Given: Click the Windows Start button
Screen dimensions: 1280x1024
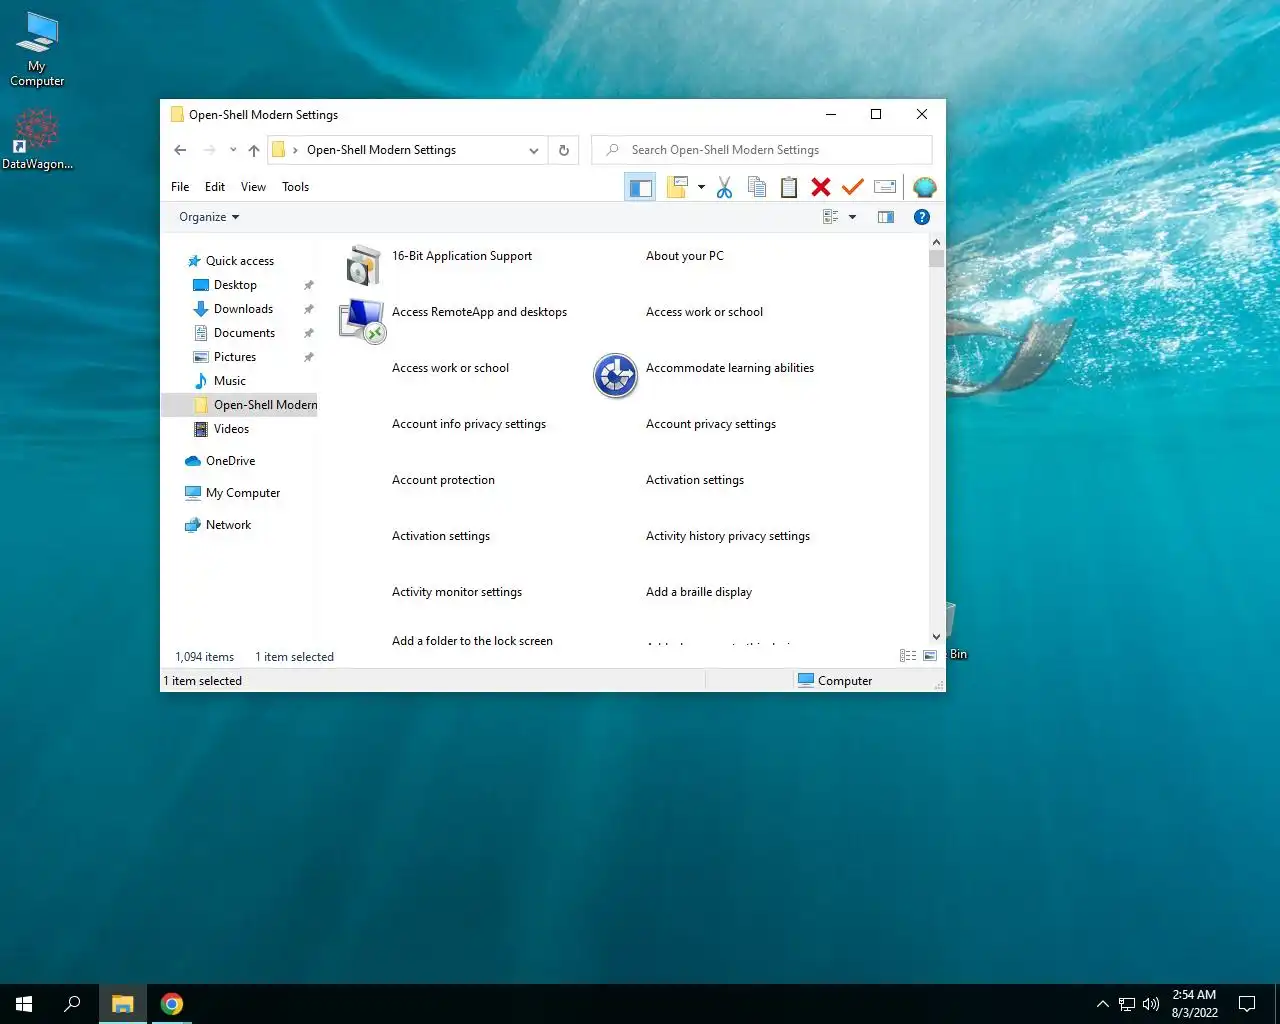Looking at the screenshot, I should (24, 1004).
